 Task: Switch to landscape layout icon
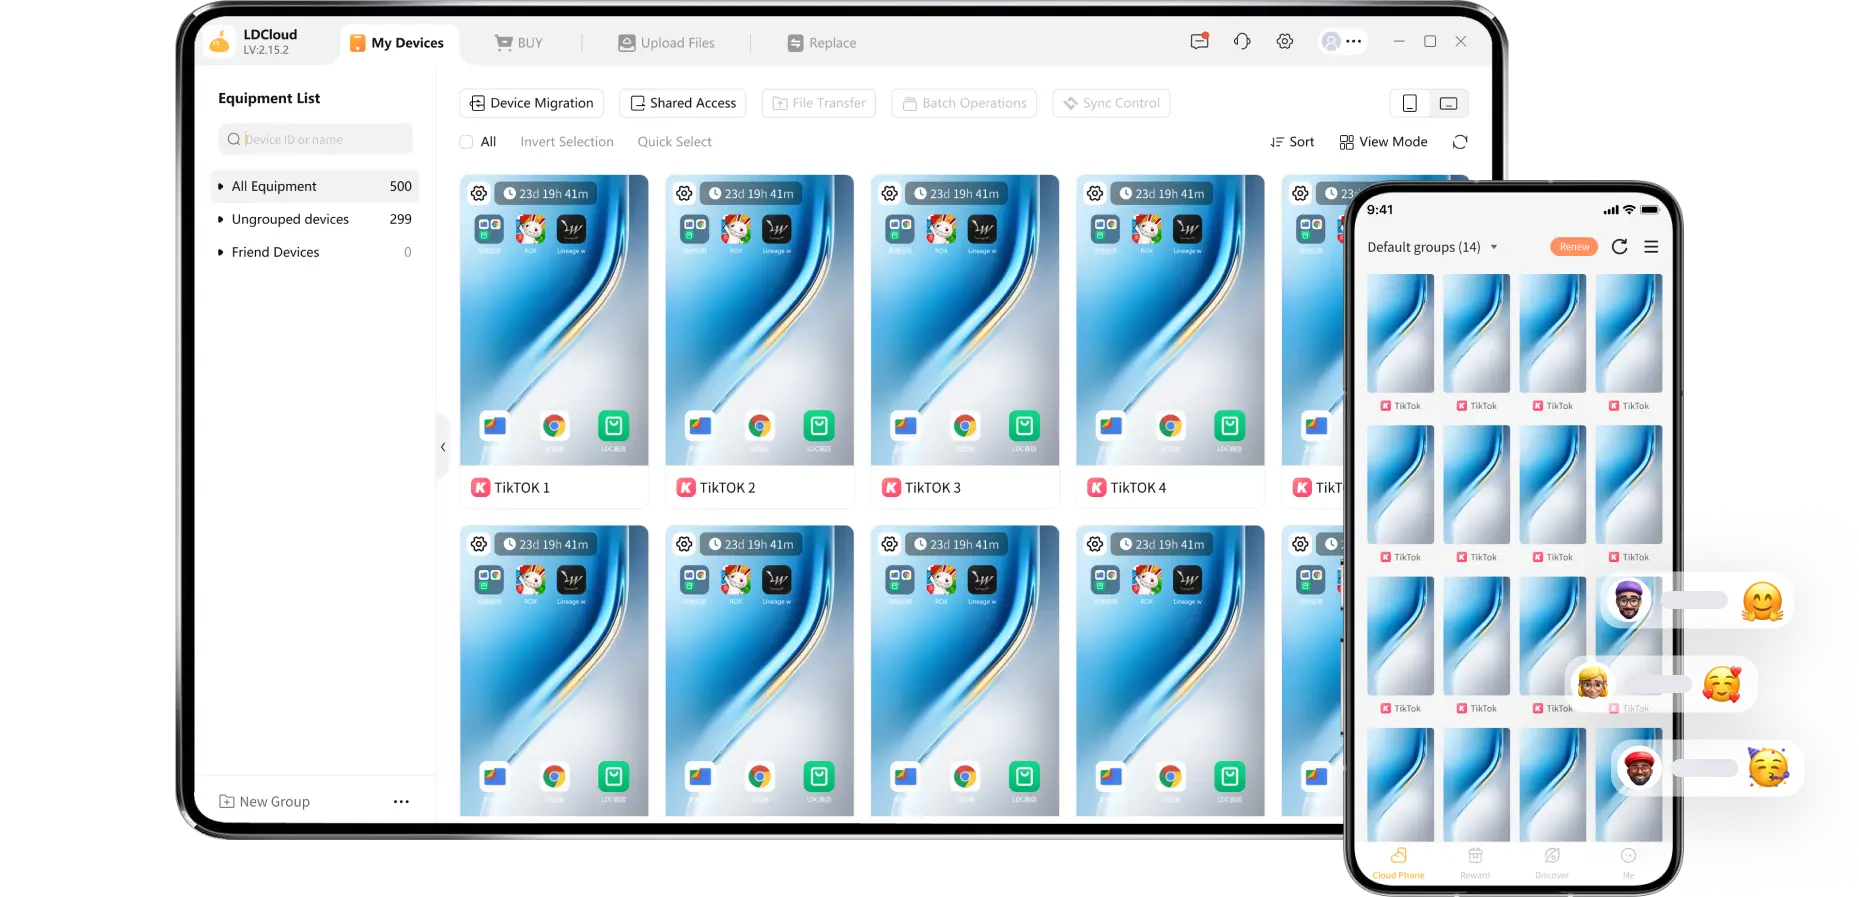[x=1448, y=103]
